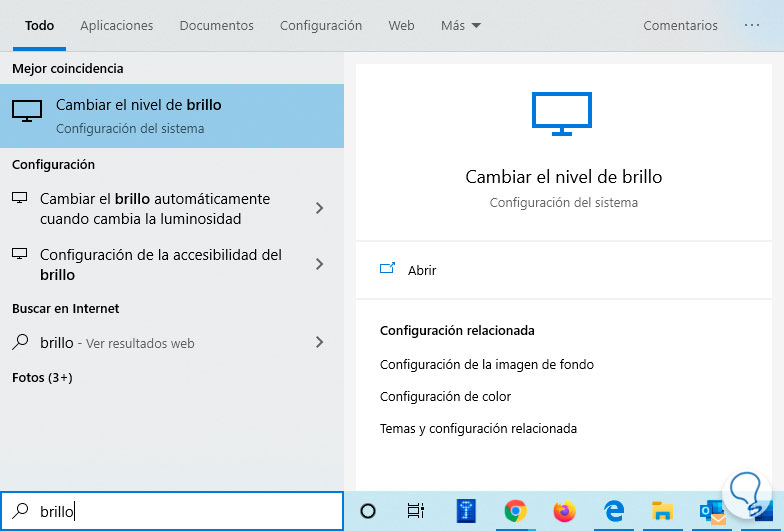Open File Explorer from the taskbar
Image resolution: width=784 pixels, height=531 pixels.
[662, 511]
